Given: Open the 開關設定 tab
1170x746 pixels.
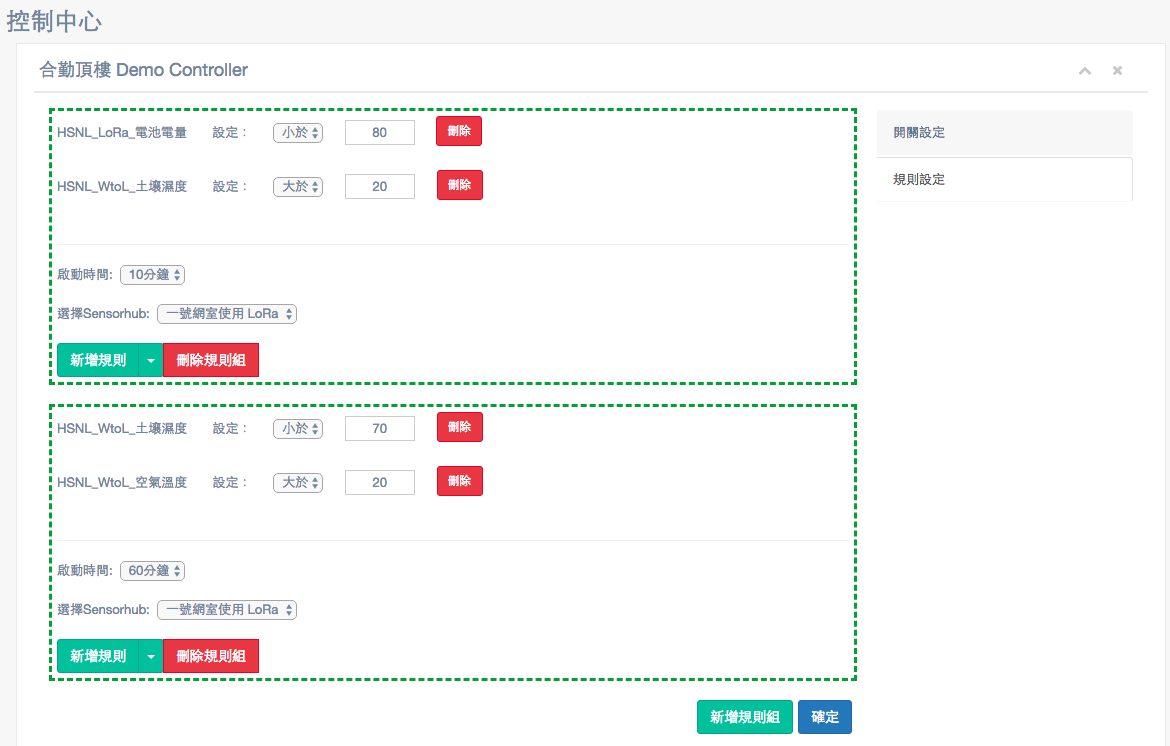Looking at the screenshot, I should (x=1004, y=132).
